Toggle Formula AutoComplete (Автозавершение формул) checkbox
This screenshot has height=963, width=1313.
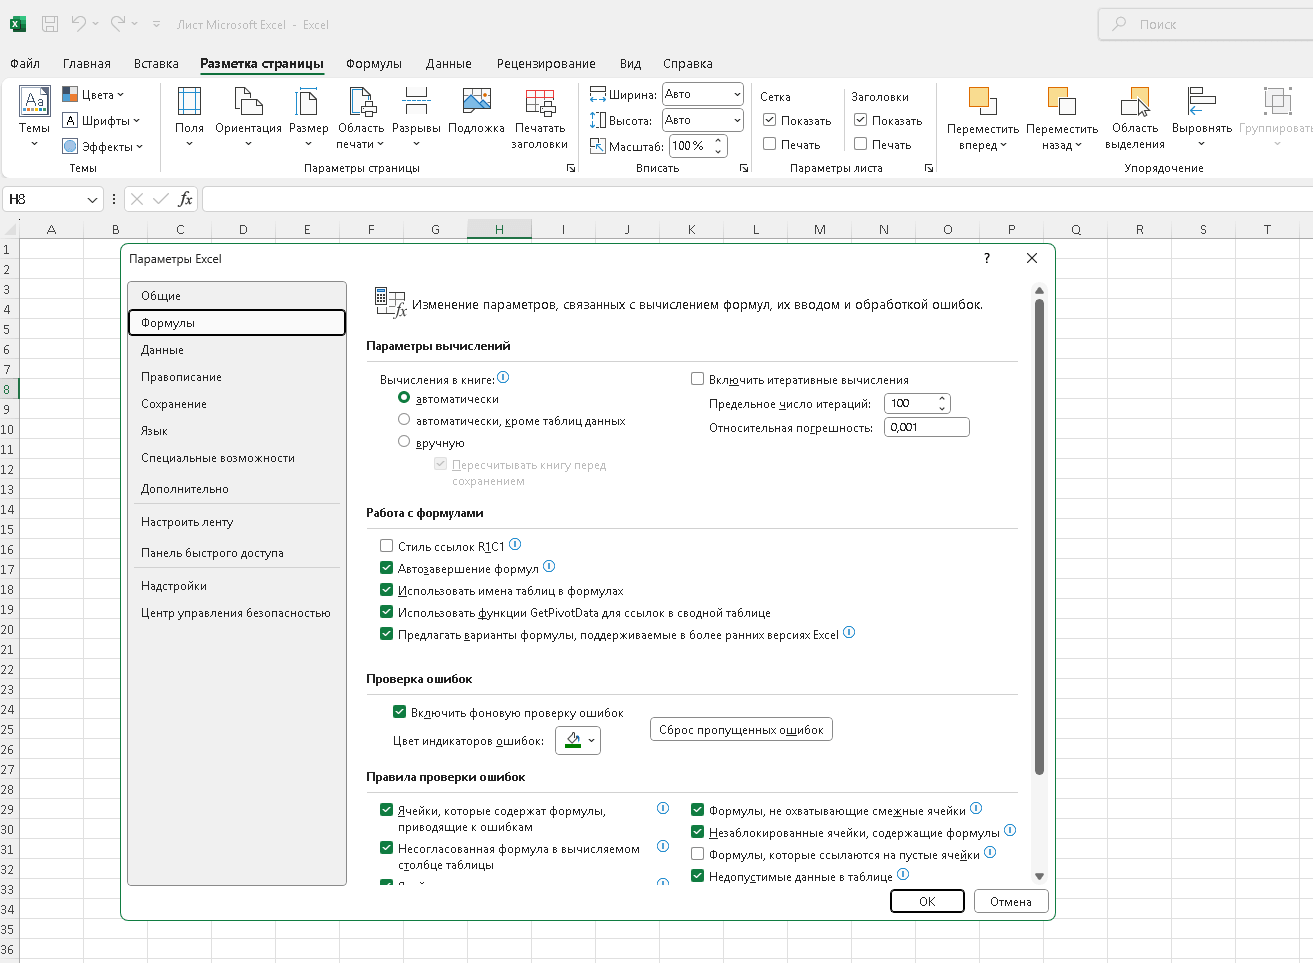(386, 568)
